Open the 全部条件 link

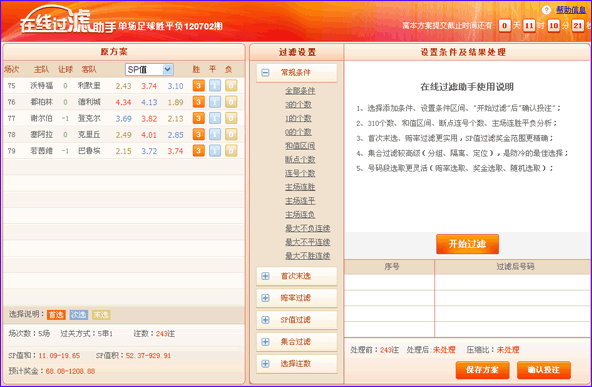(x=300, y=91)
